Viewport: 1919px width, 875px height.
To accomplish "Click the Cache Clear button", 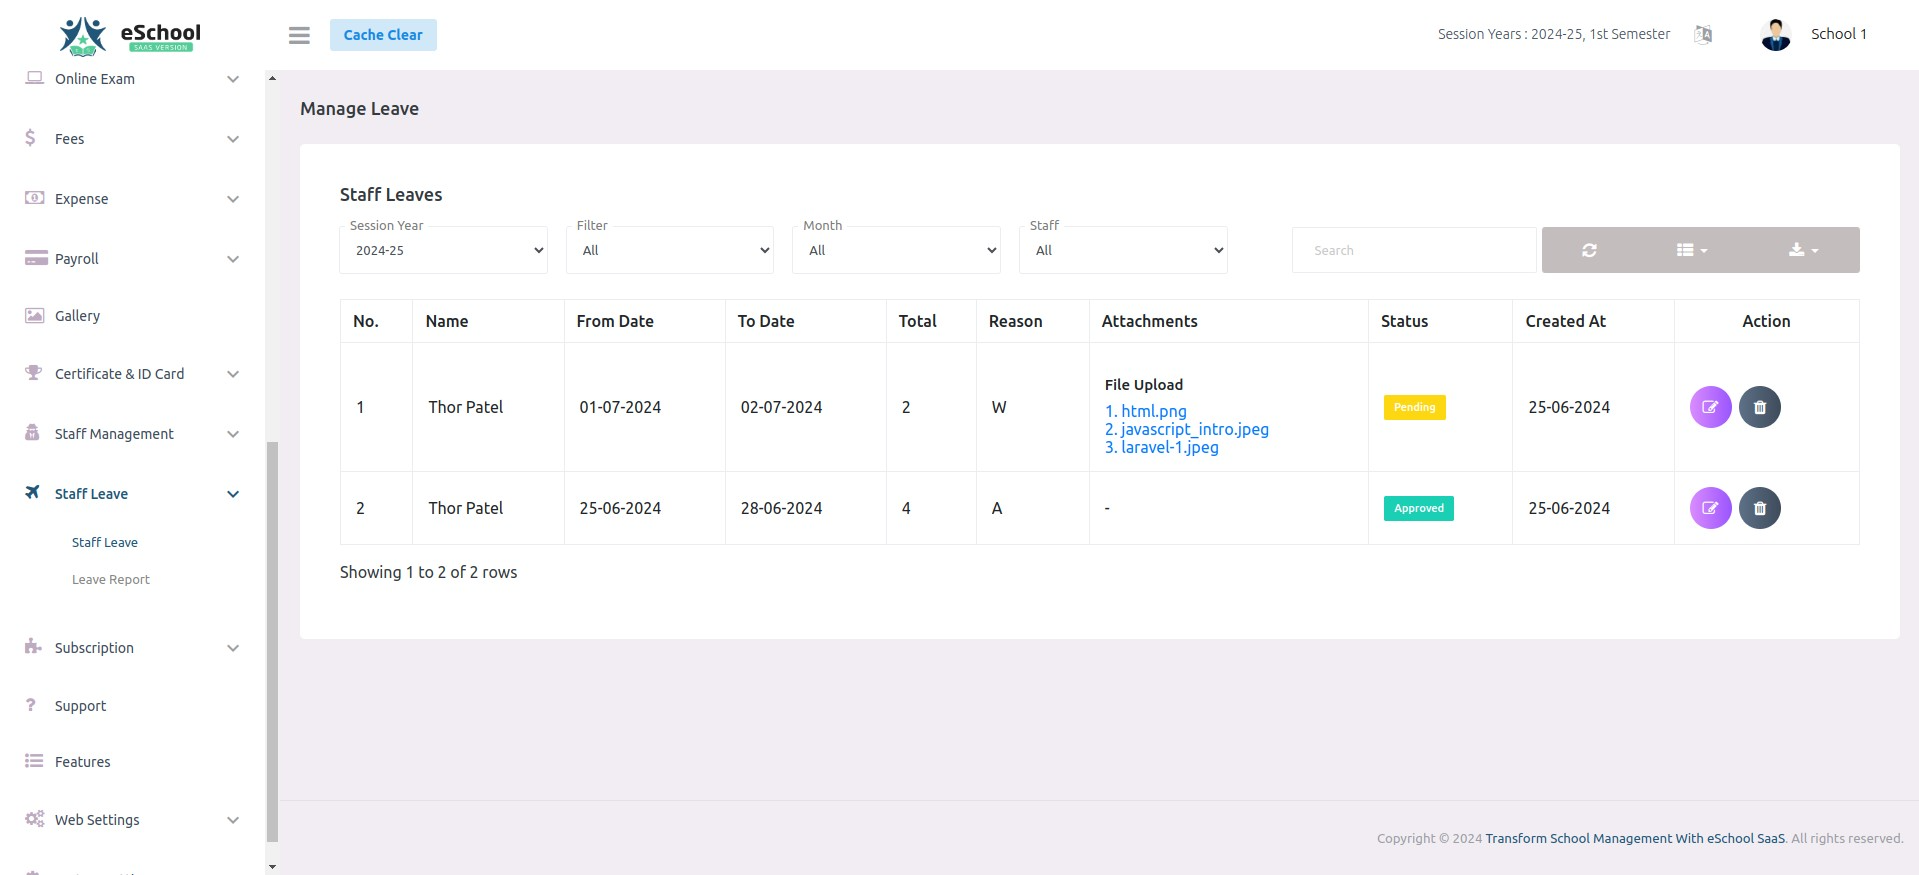I will click(x=383, y=35).
